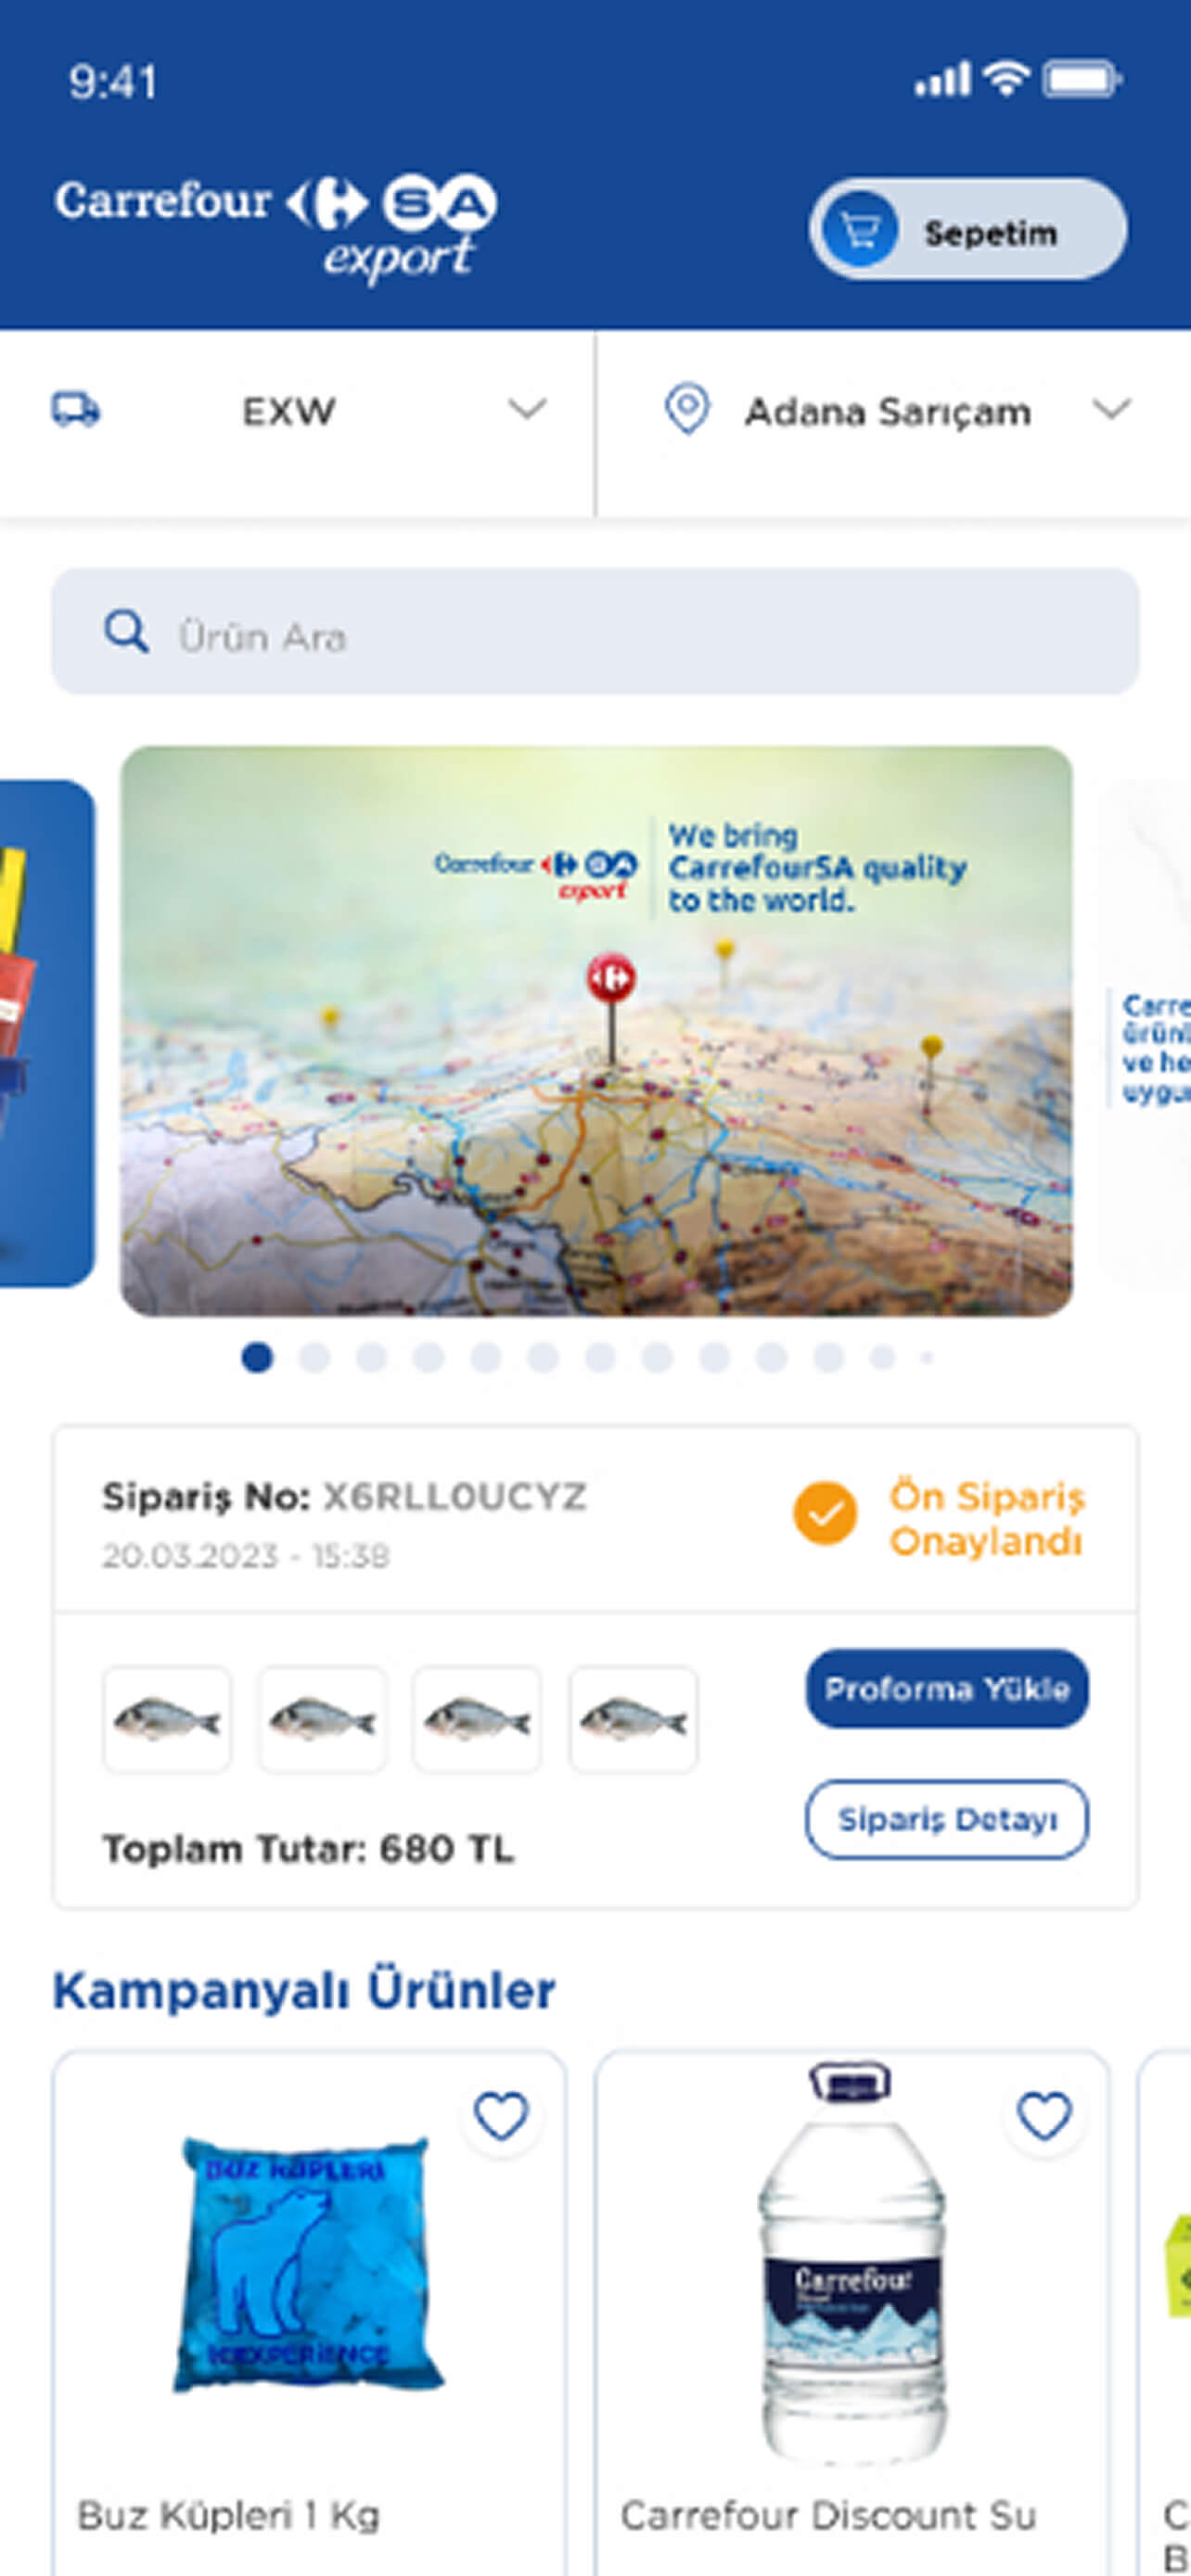The width and height of the screenshot is (1191, 2576).
Task: Click the orange order confirmed checkmark icon
Action: (825, 1514)
